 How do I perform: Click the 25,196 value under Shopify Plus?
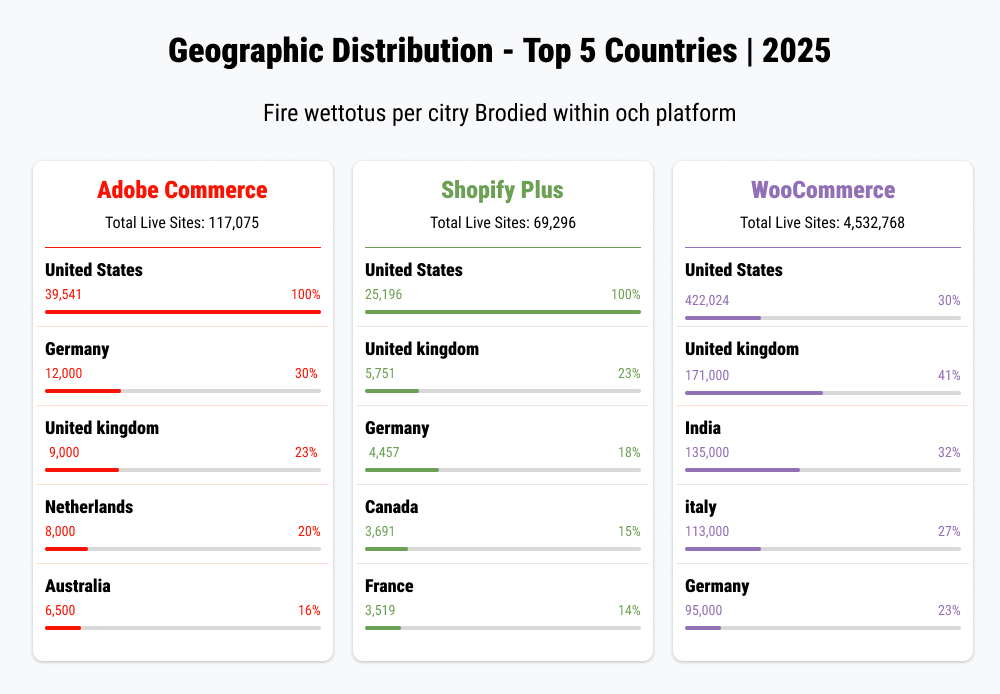point(384,295)
